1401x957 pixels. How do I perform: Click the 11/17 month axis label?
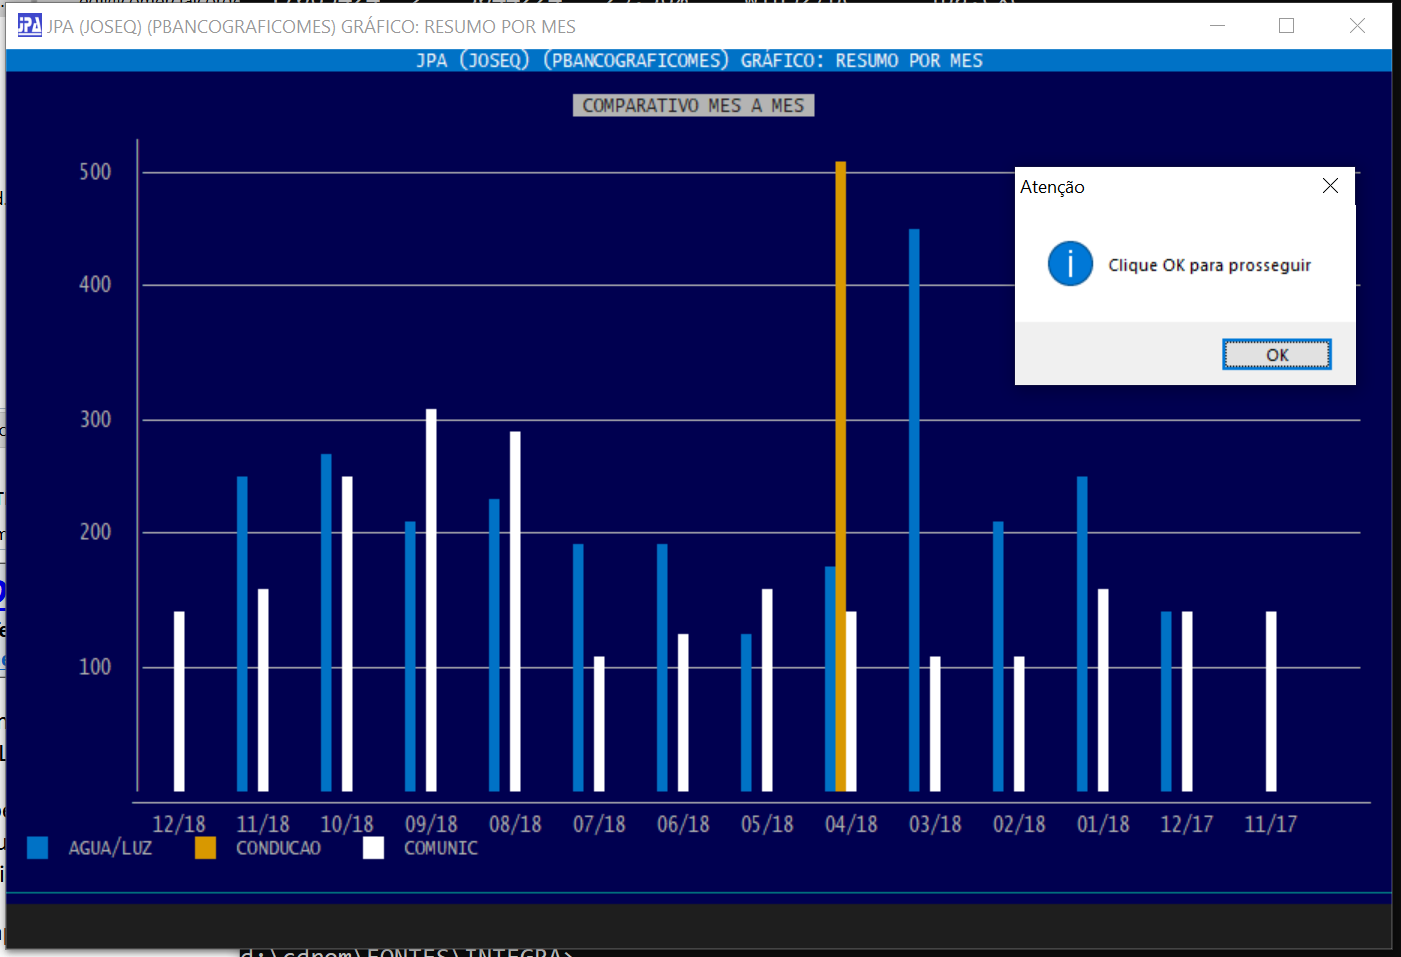click(1270, 824)
